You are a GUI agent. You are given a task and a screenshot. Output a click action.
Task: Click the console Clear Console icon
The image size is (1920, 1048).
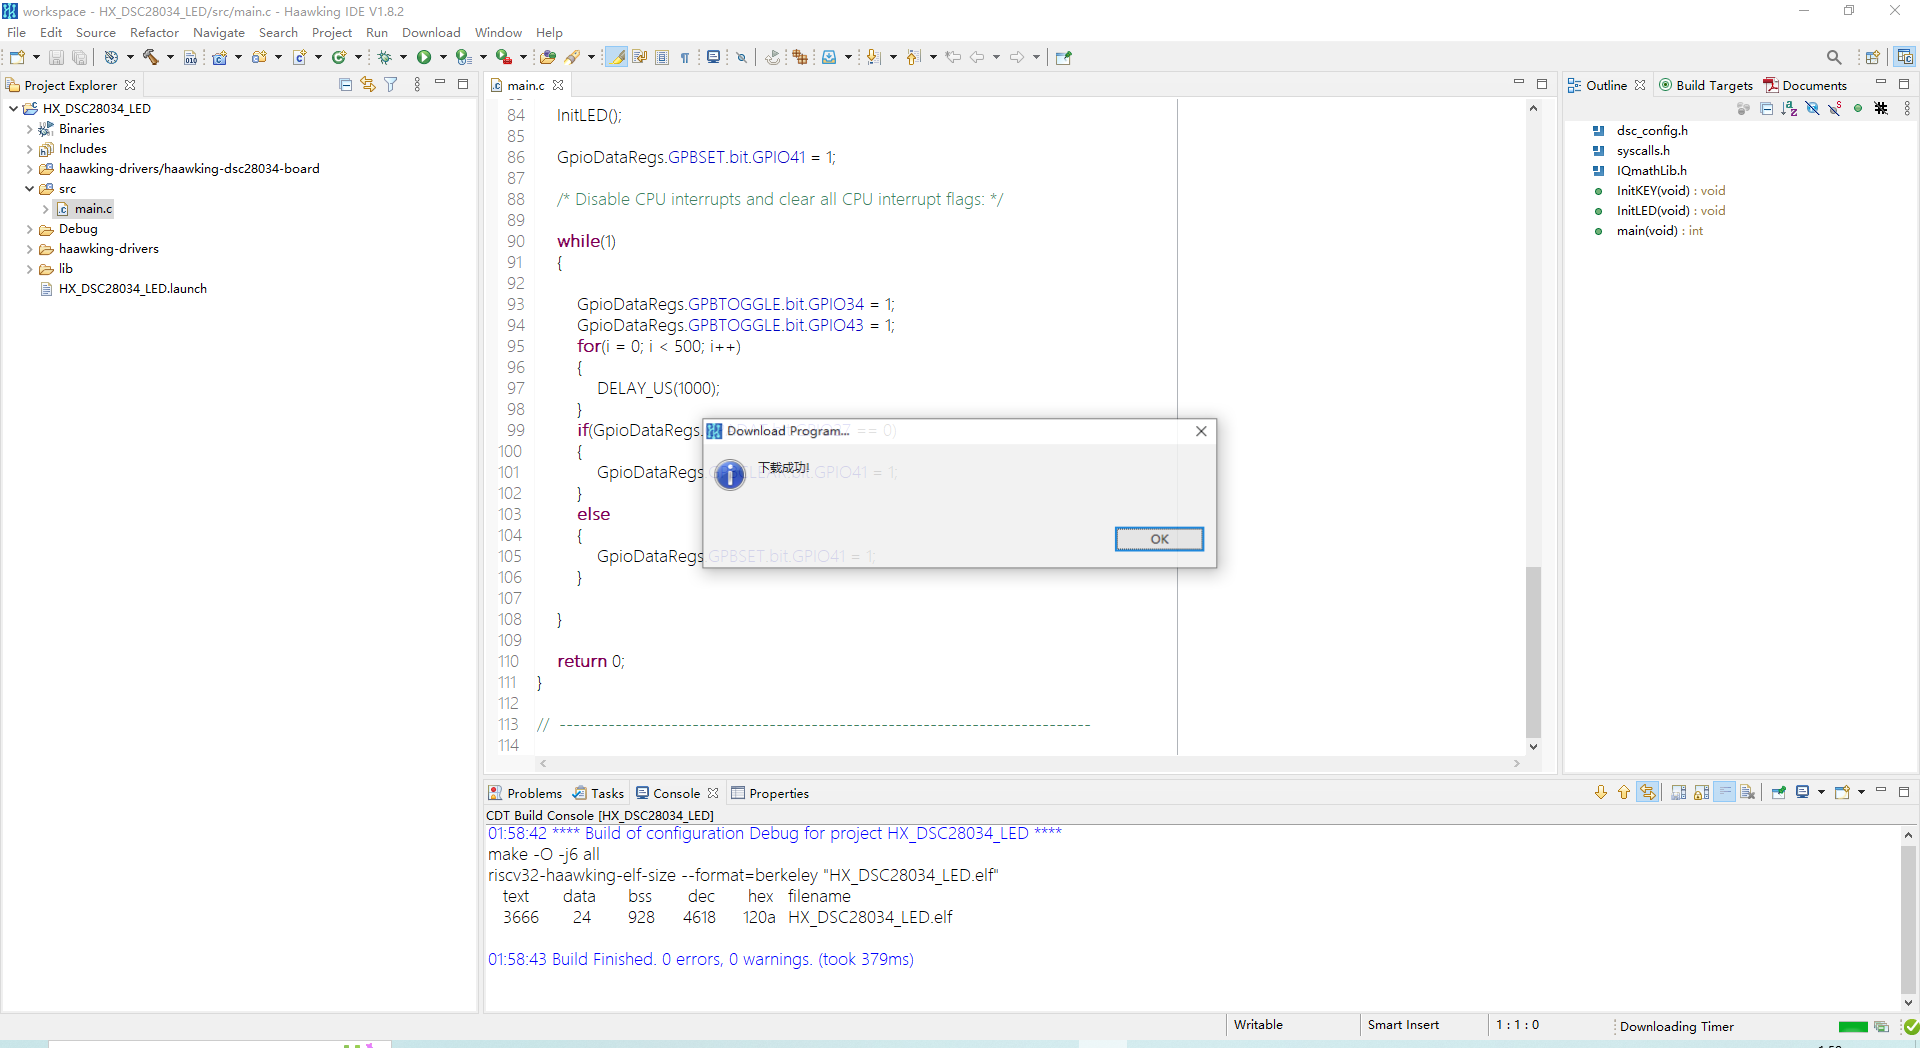(x=1747, y=792)
